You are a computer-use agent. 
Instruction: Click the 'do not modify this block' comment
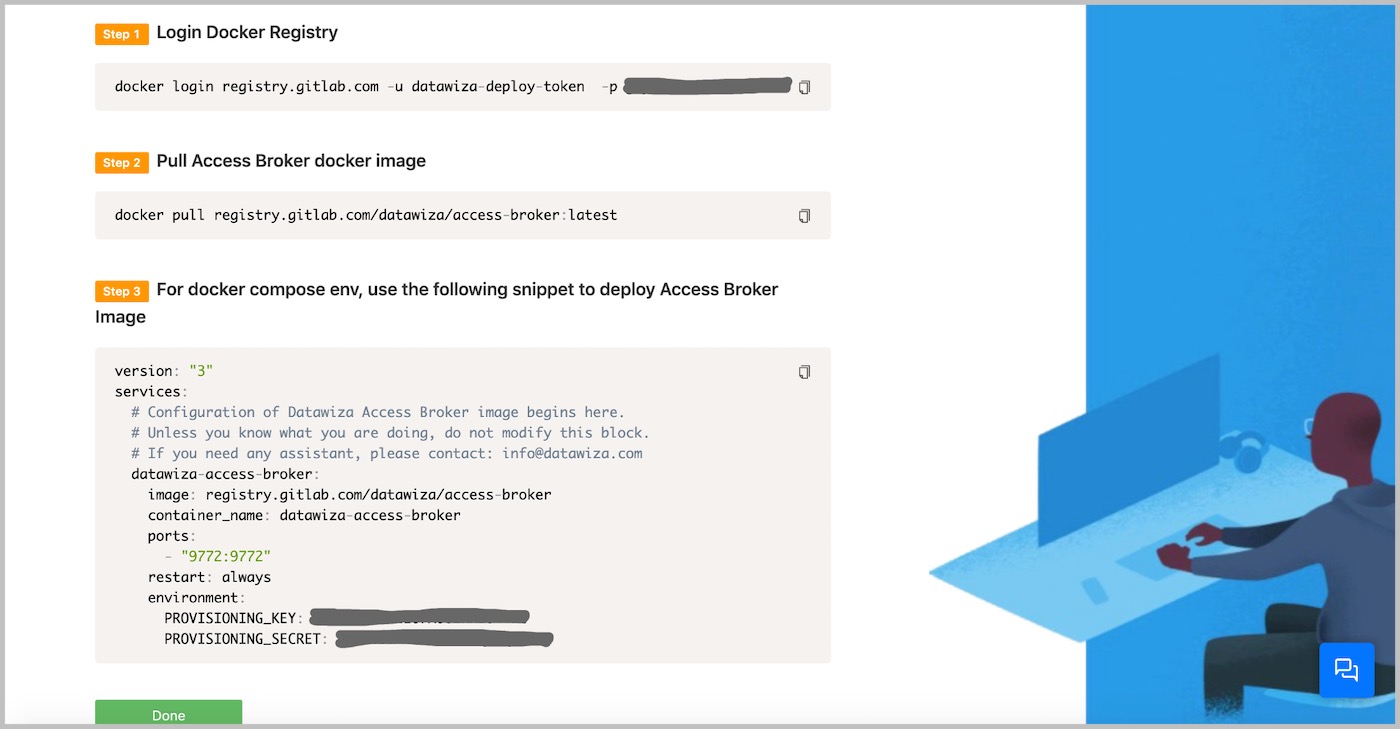coord(390,433)
